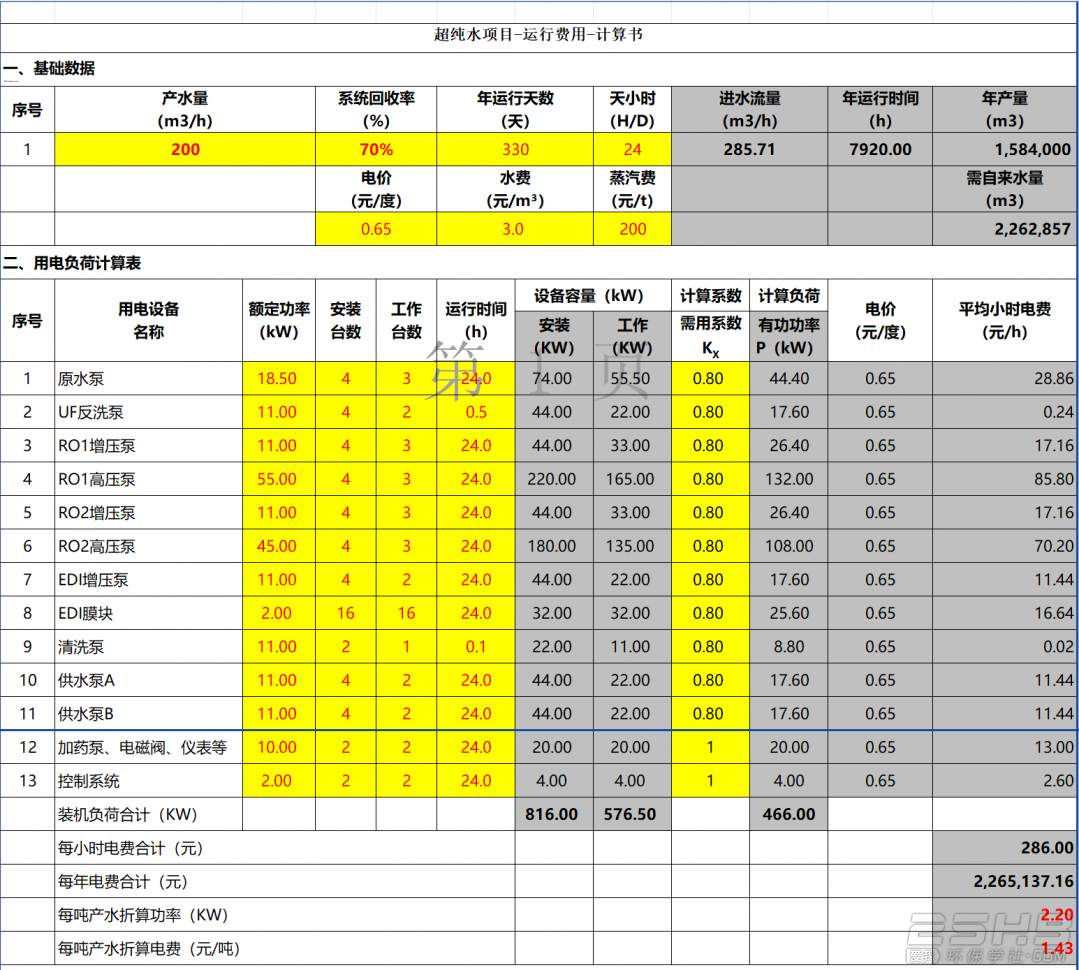Select the 原水泵 hourly cost 28.86

coord(1005,378)
